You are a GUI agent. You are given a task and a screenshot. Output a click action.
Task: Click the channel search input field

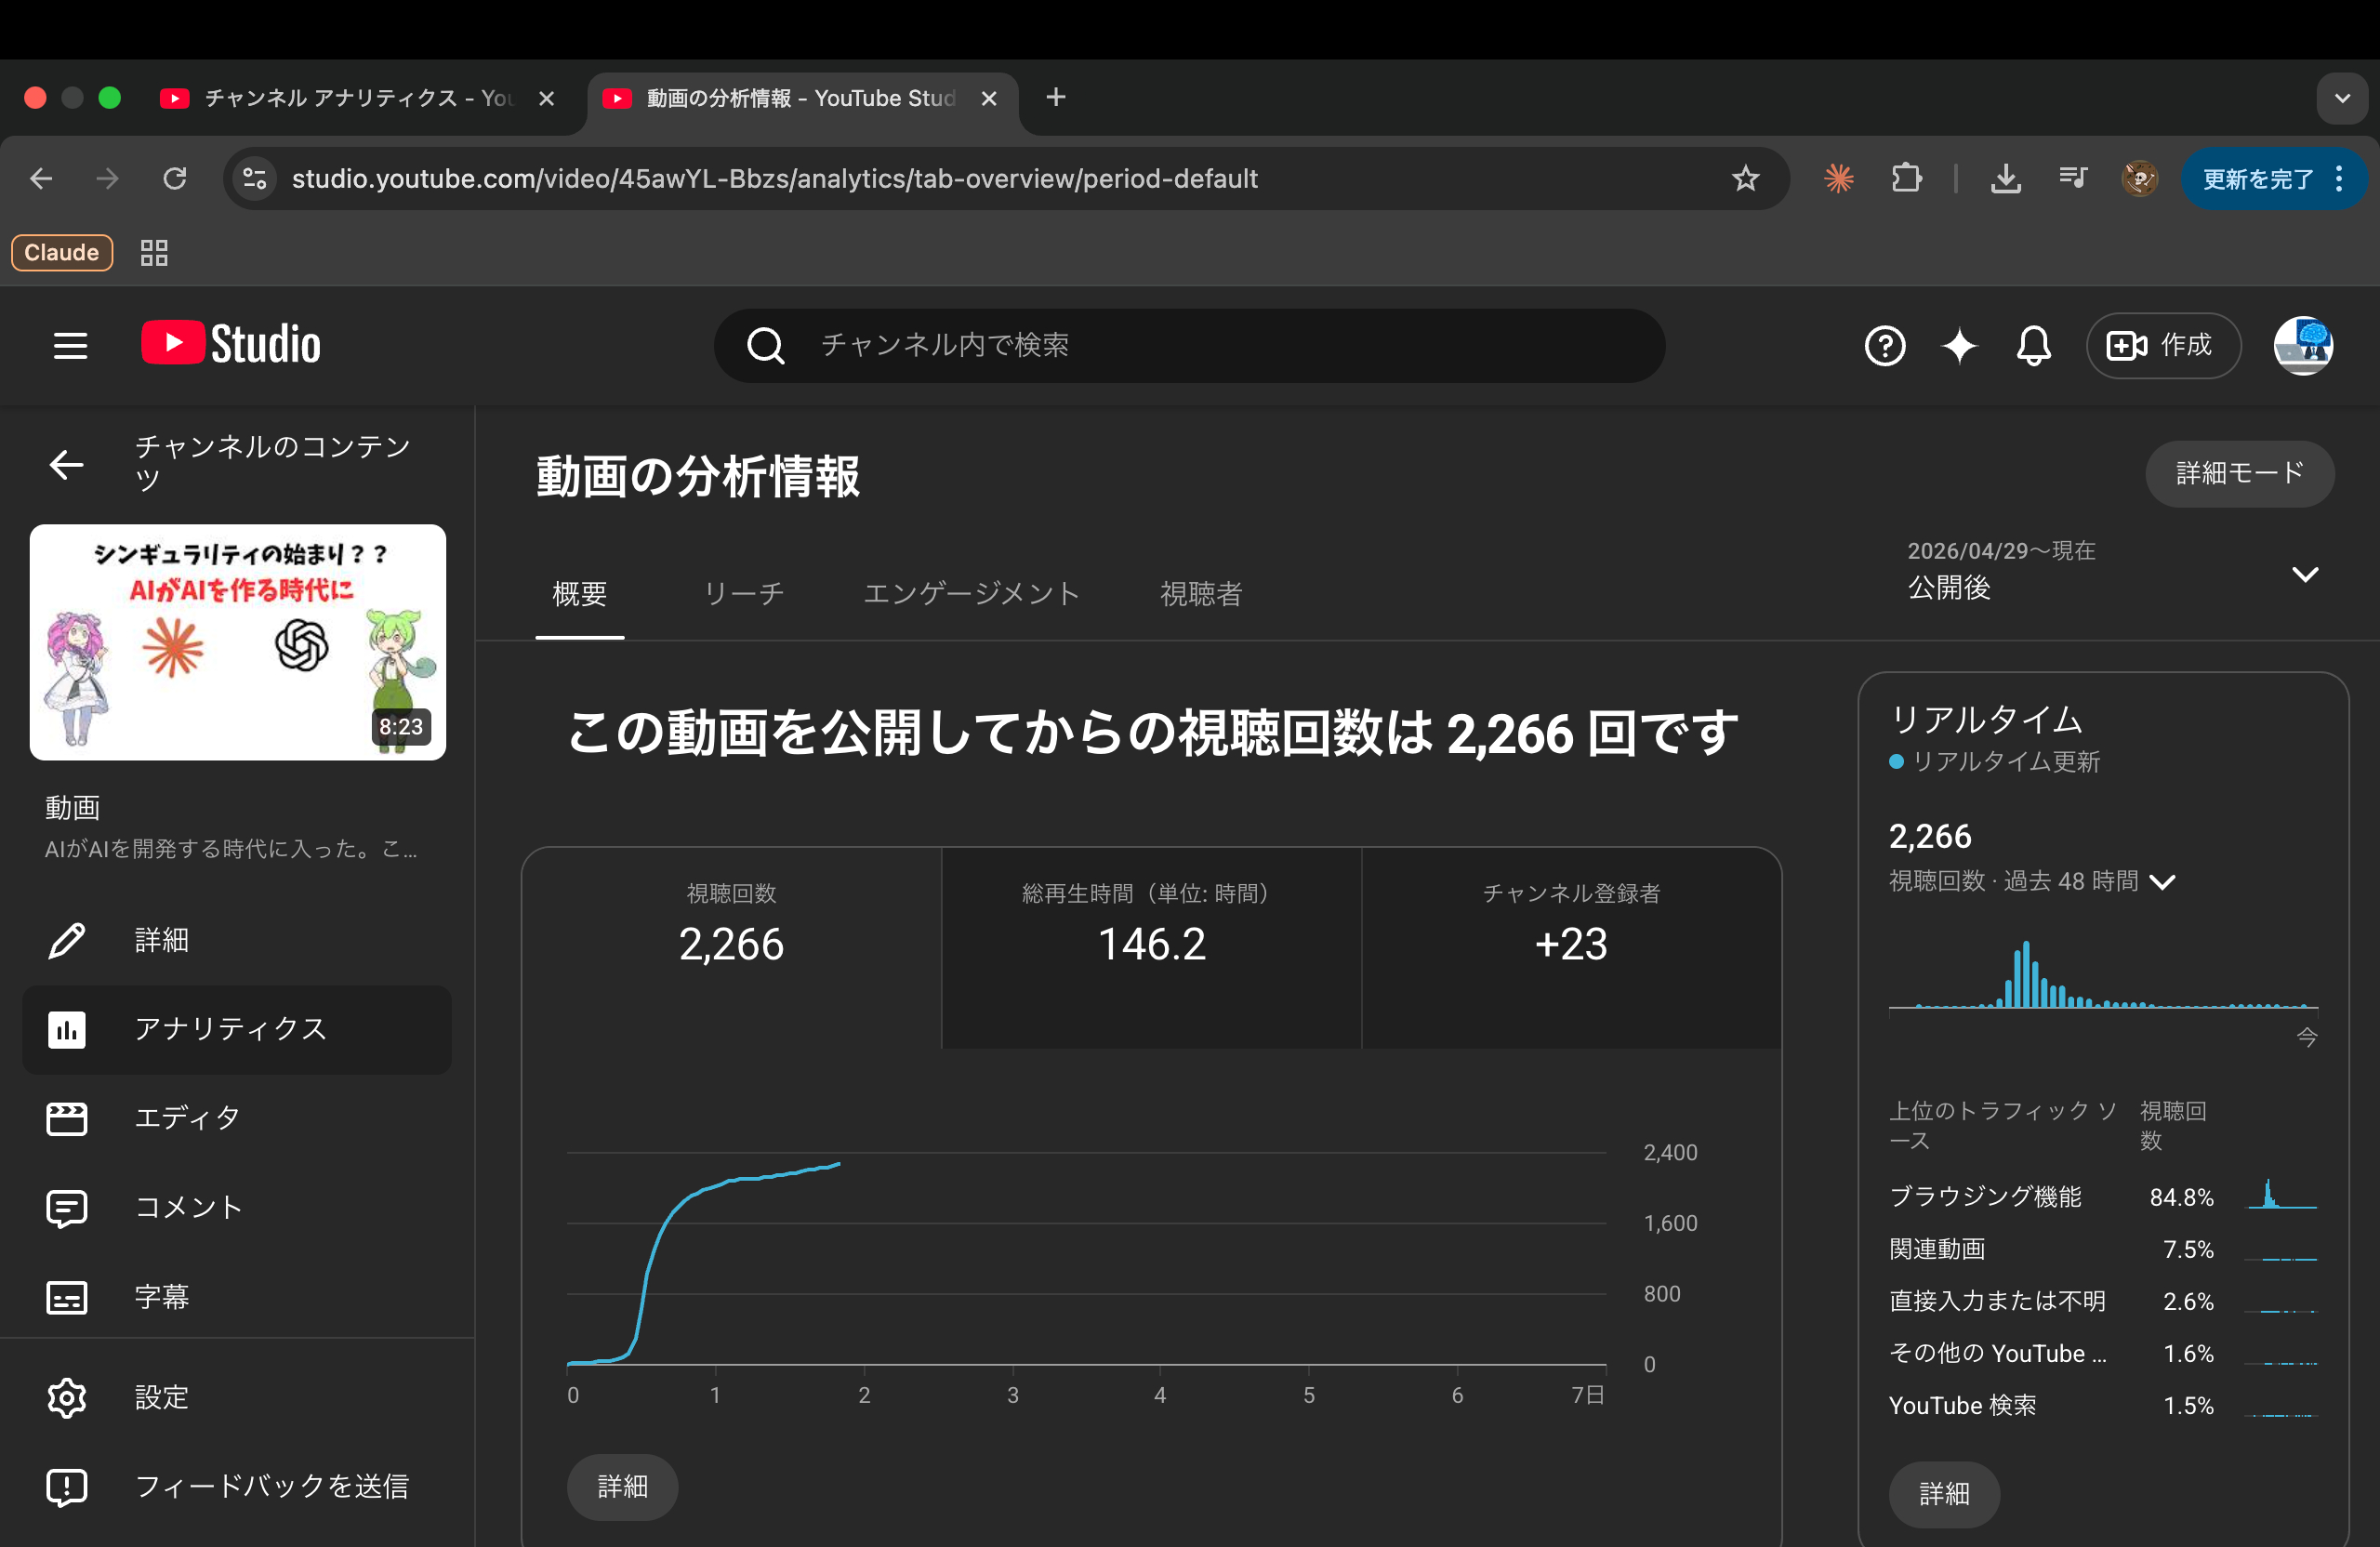tap(1189, 346)
